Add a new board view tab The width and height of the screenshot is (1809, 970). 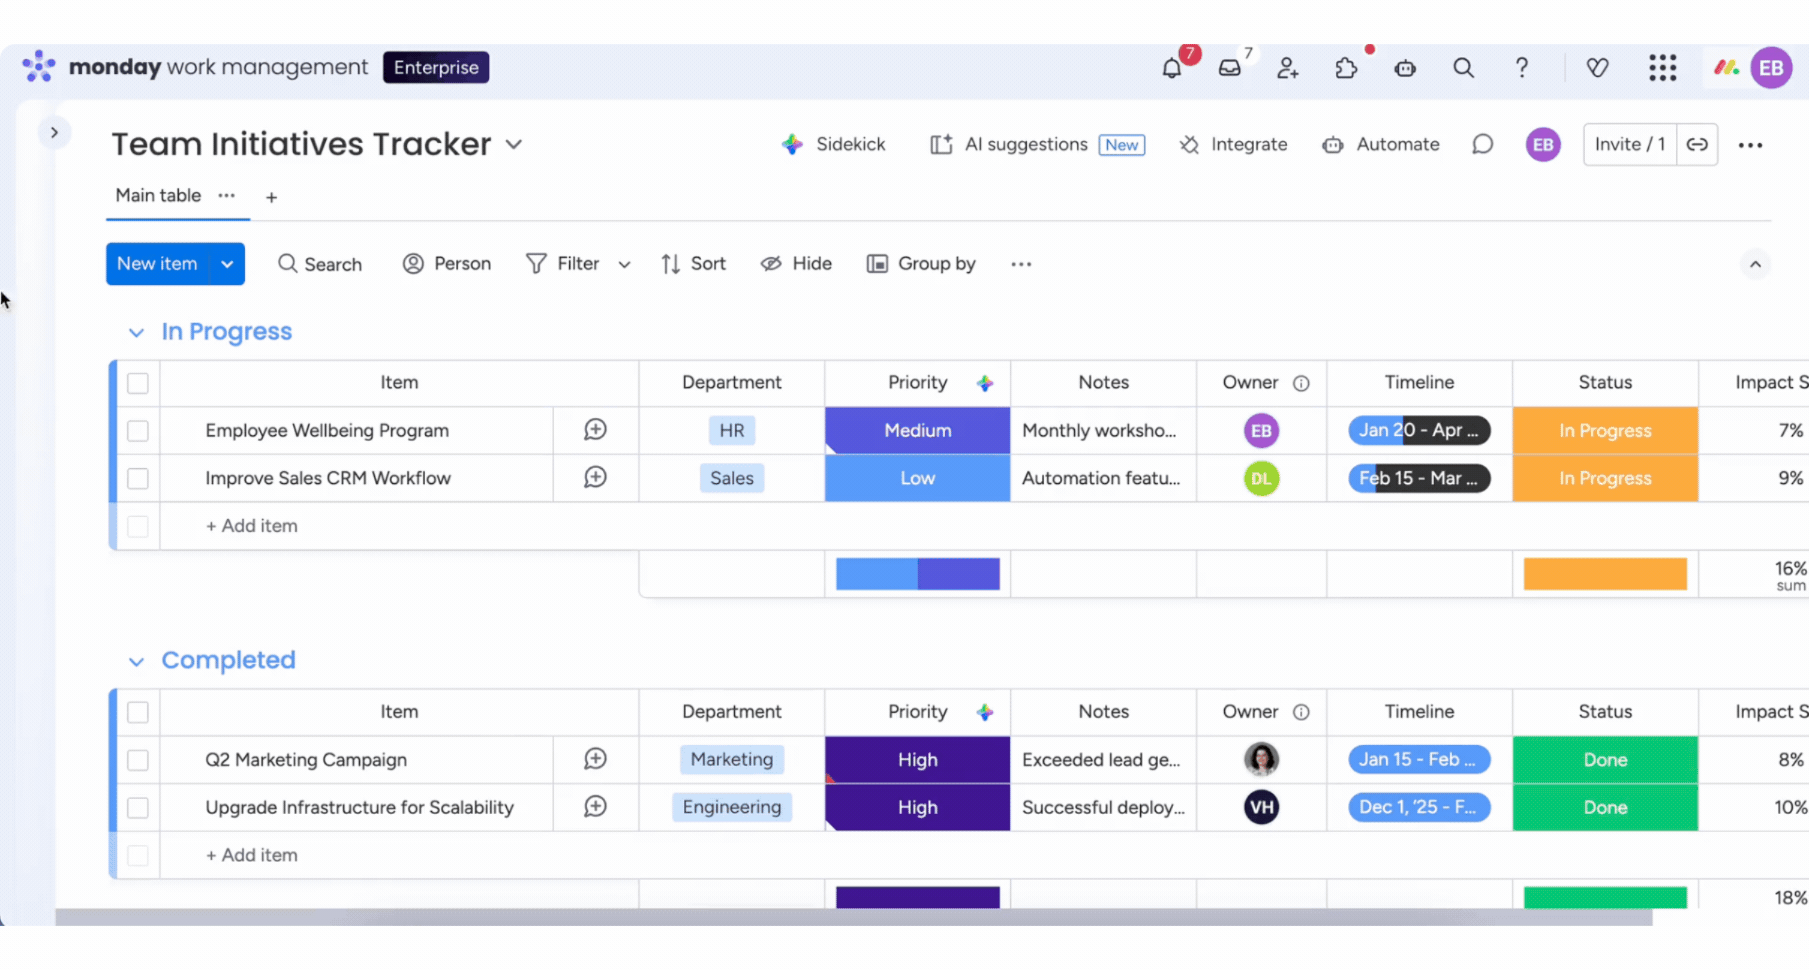pyautogui.click(x=271, y=198)
